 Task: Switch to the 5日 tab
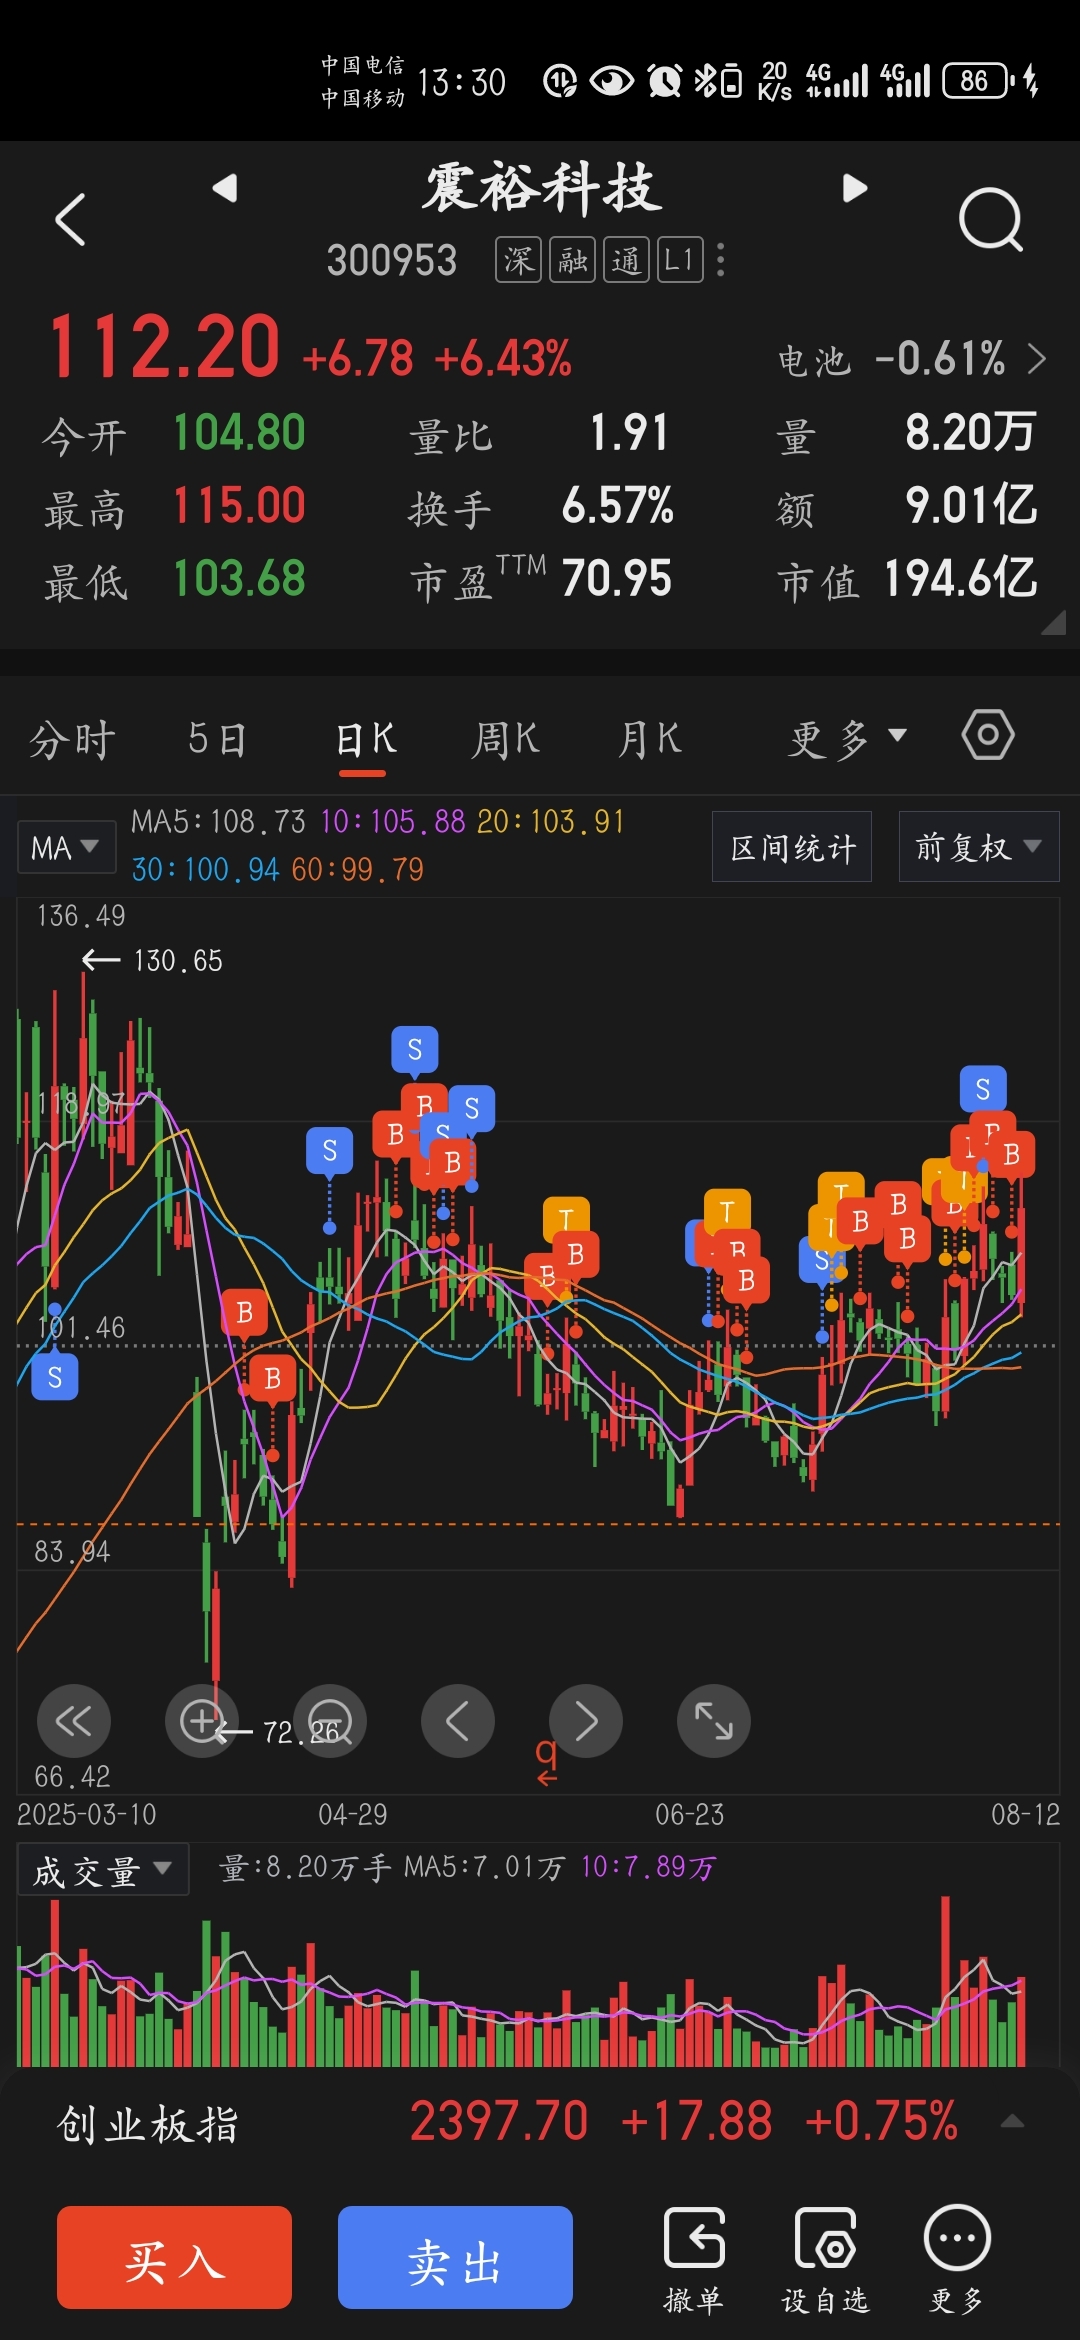[x=217, y=740]
